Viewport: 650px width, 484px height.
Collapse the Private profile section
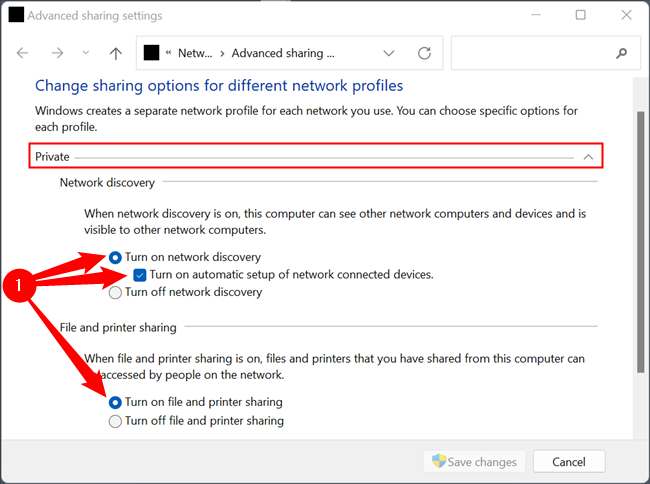click(x=588, y=157)
